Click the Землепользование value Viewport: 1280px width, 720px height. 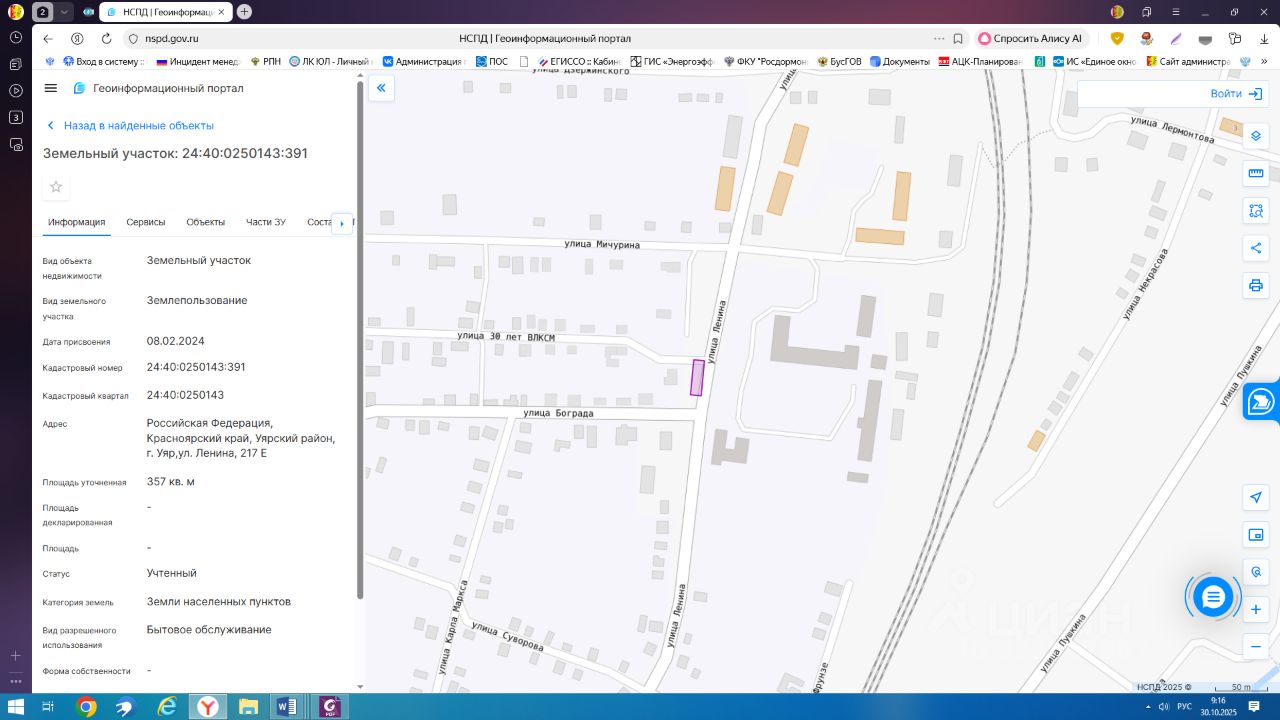[x=197, y=301]
